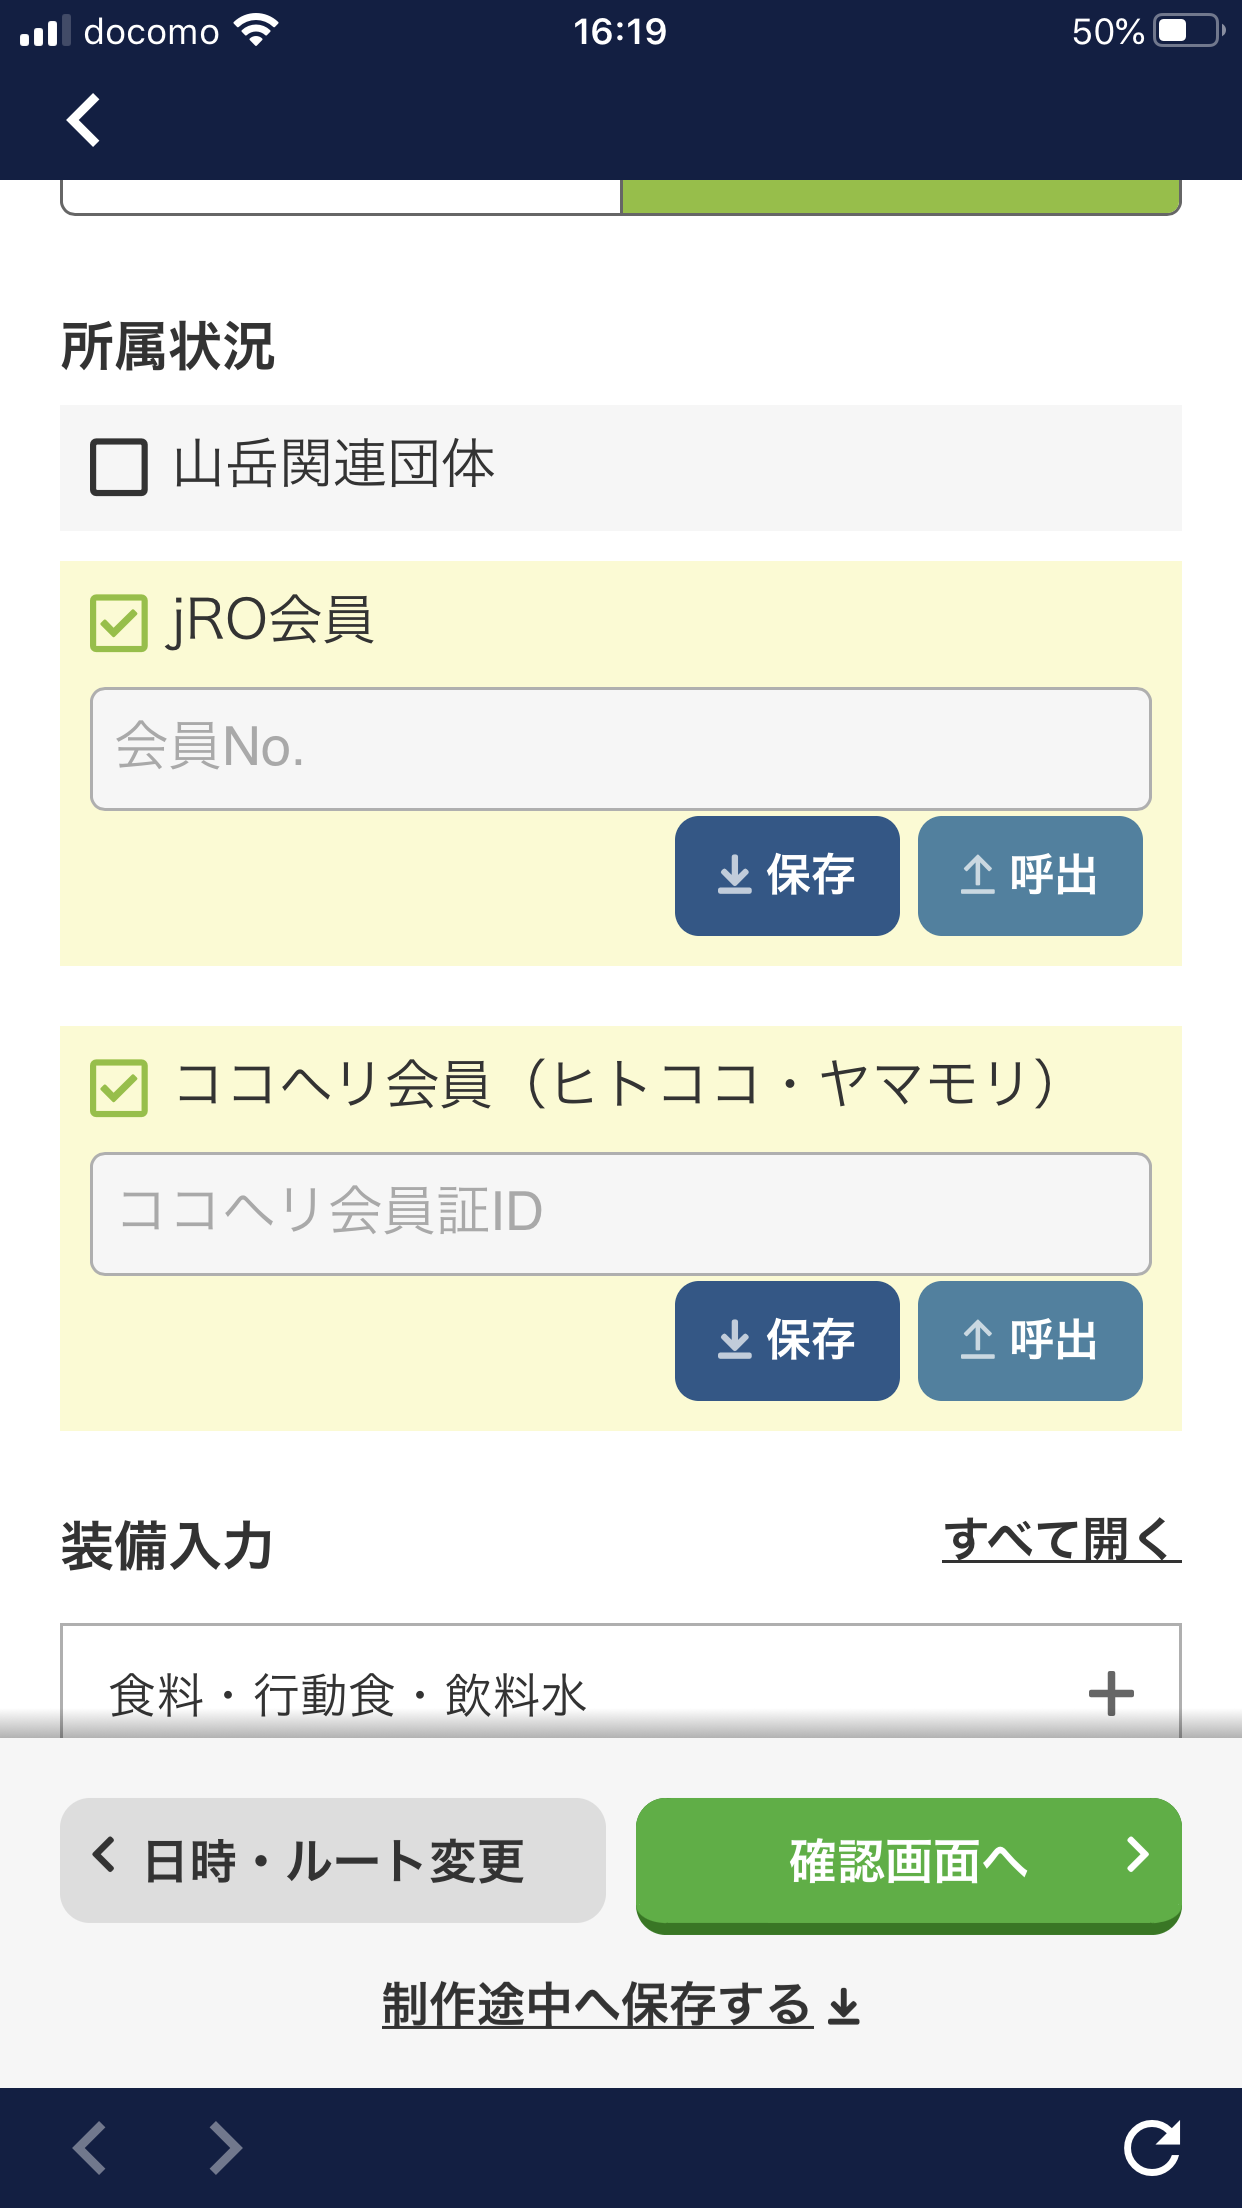This screenshot has height=2208, width=1242.
Task: Tap plus icon on 食料・行動食・飲料水
Action: (1110, 1694)
